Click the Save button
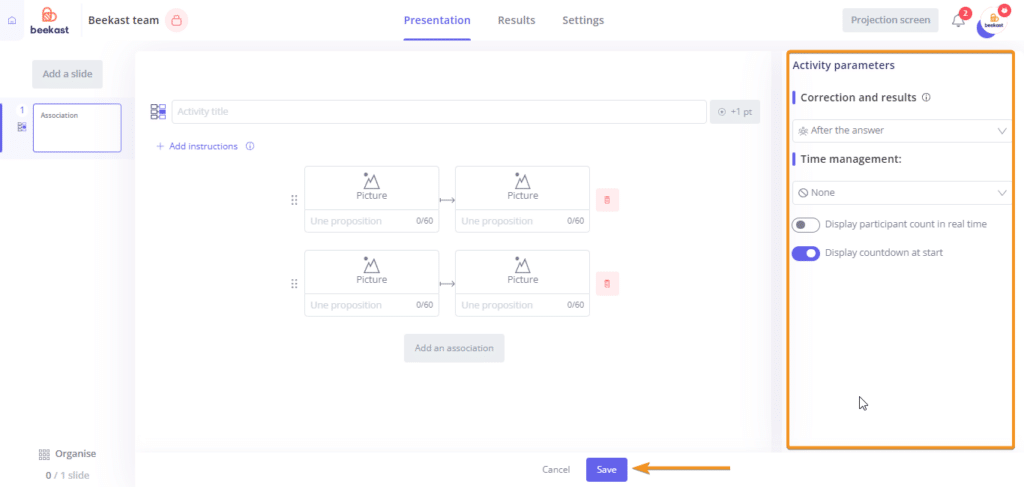1024x487 pixels. [607, 469]
